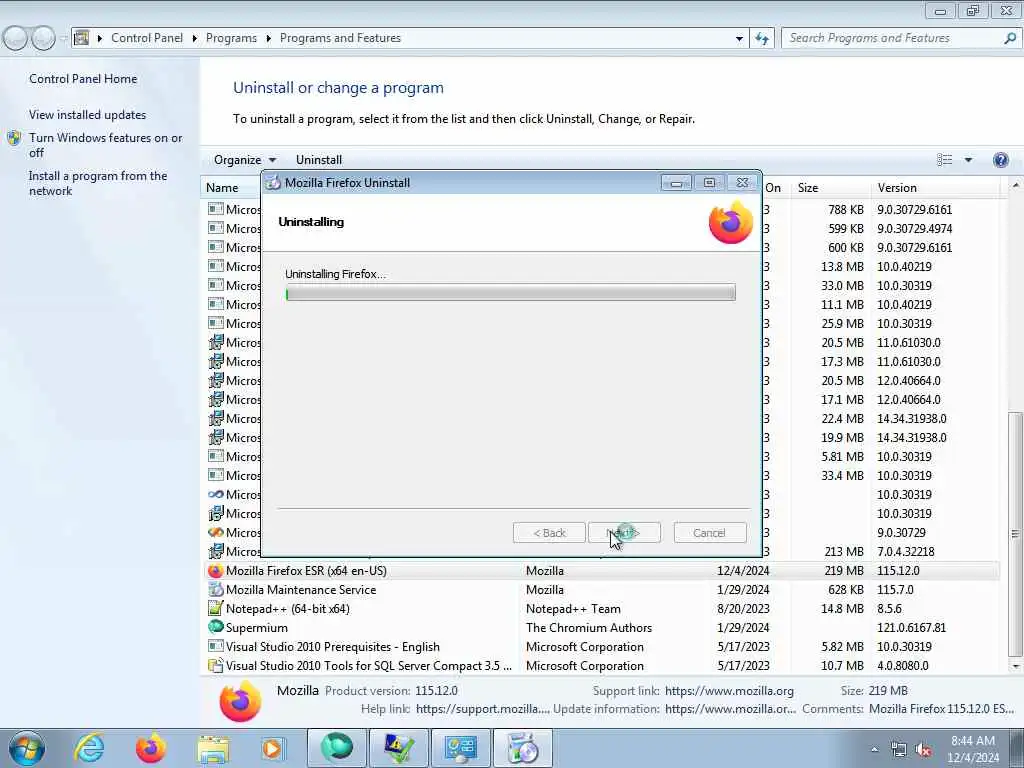Click the change view icon
Screen dimensions: 1024x768
click(x=944, y=160)
